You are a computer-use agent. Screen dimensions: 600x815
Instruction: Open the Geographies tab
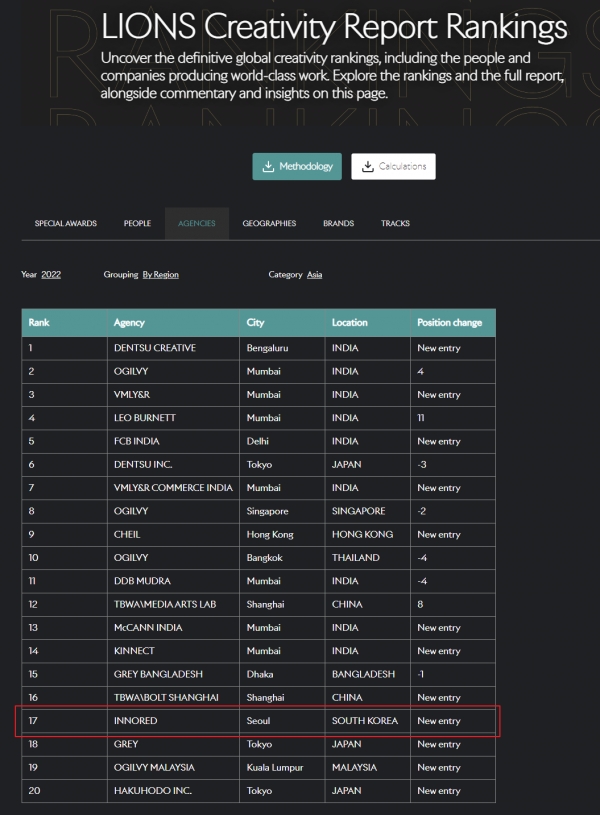269,224
